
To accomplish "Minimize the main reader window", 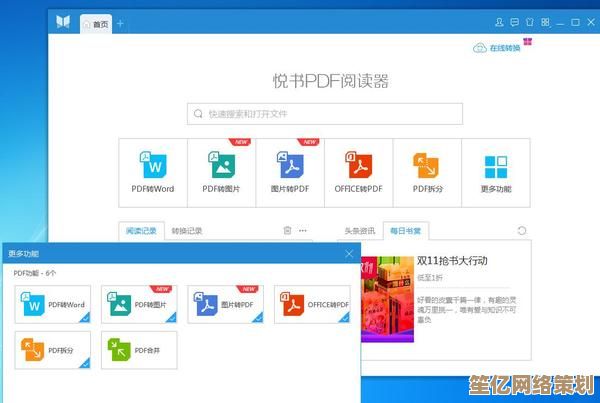I will point(560,23).
